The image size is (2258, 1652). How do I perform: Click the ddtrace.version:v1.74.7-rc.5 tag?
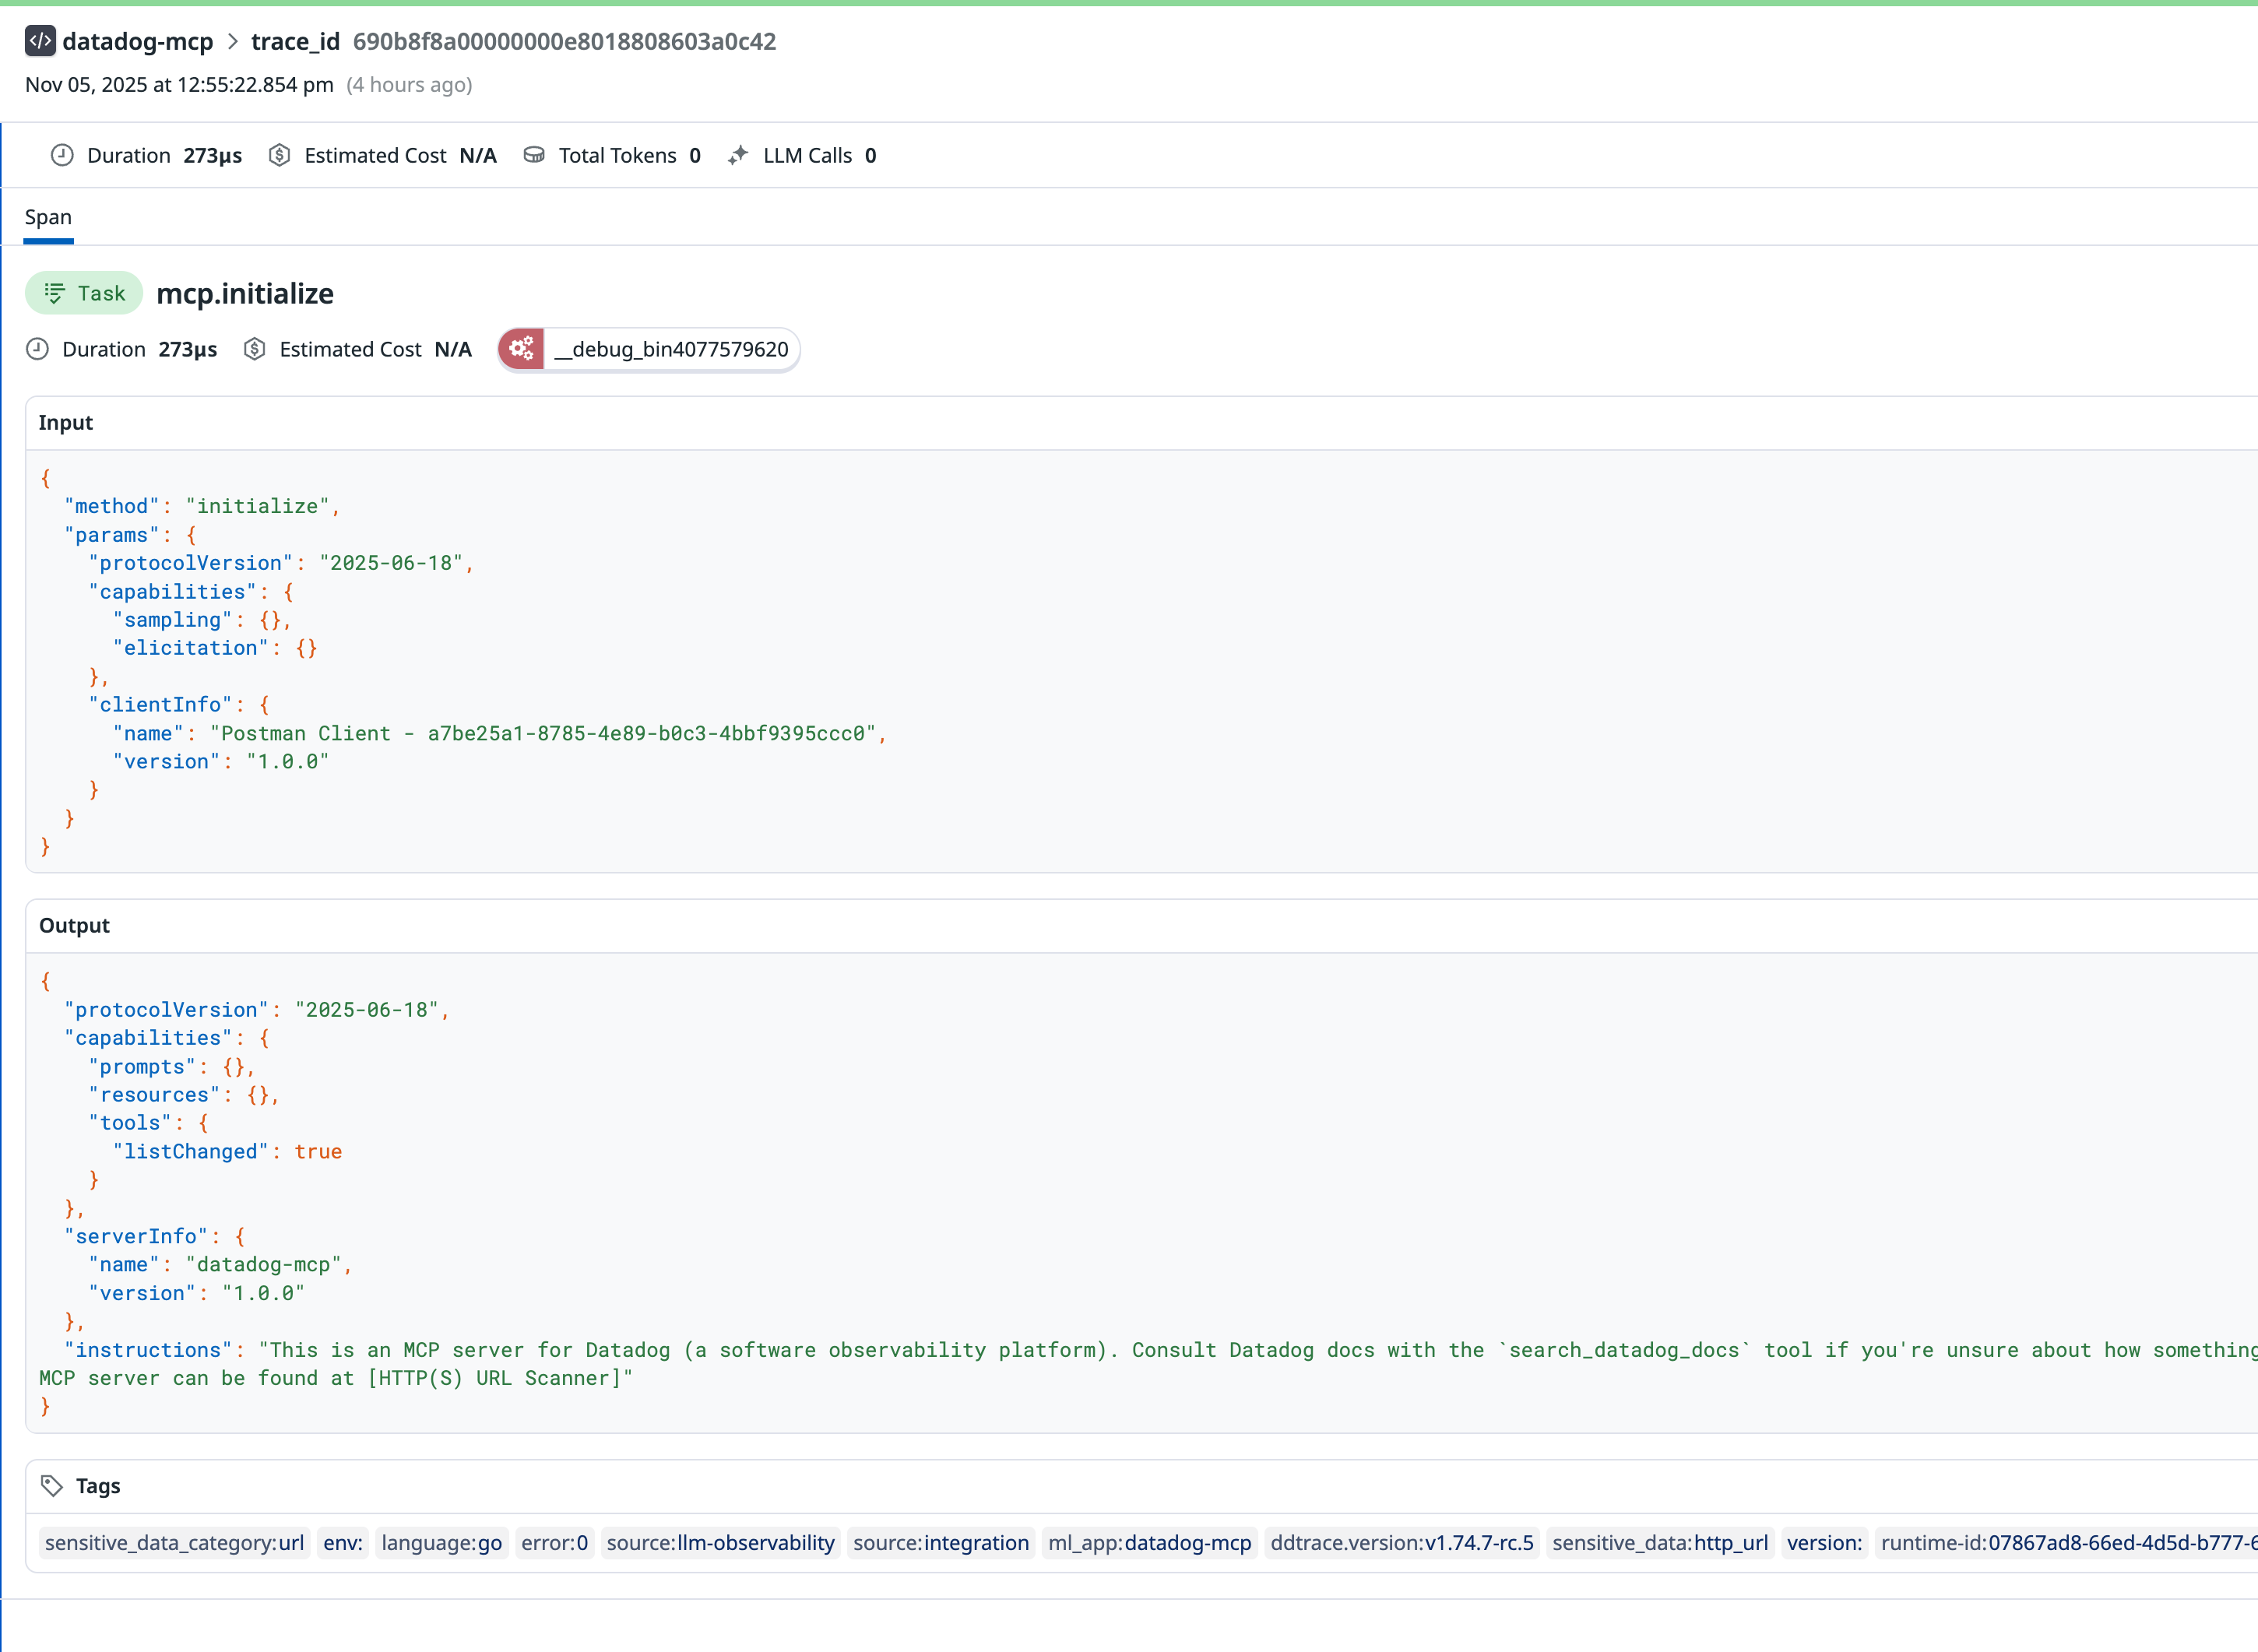[1401, 1543]
